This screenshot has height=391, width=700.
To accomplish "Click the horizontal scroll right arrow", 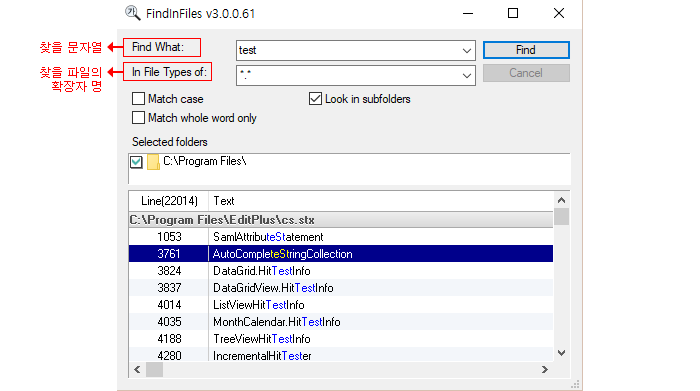I will click(x=545, y=370).
